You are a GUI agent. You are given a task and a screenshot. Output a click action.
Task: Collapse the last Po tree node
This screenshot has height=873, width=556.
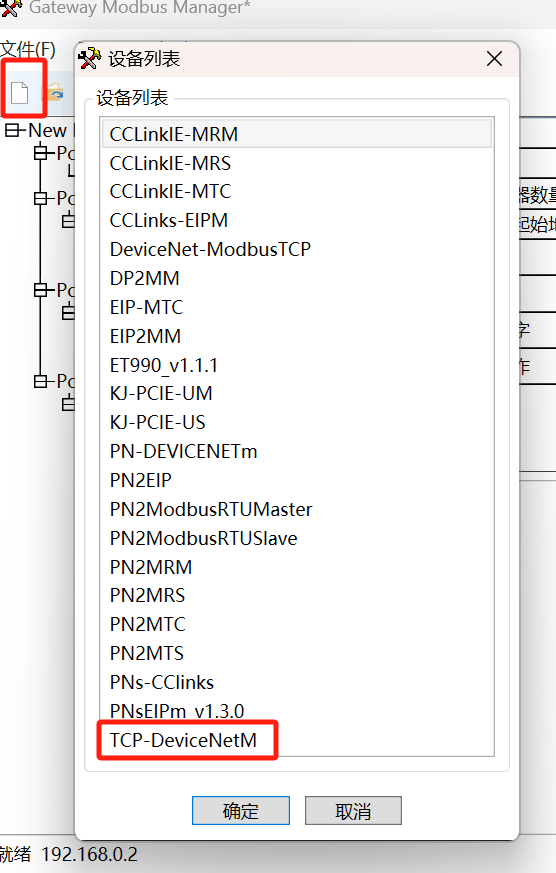point(41,381)
